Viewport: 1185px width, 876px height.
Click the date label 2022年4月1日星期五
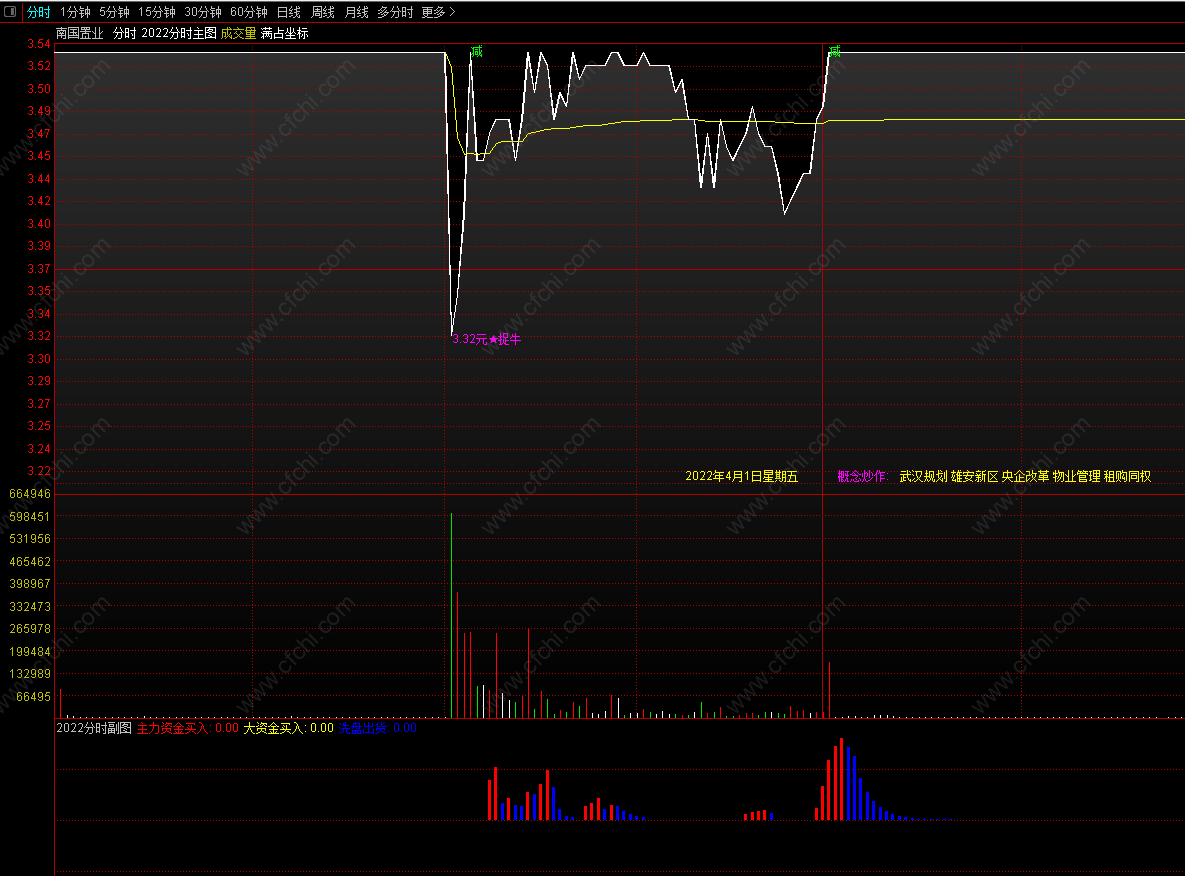741,476
